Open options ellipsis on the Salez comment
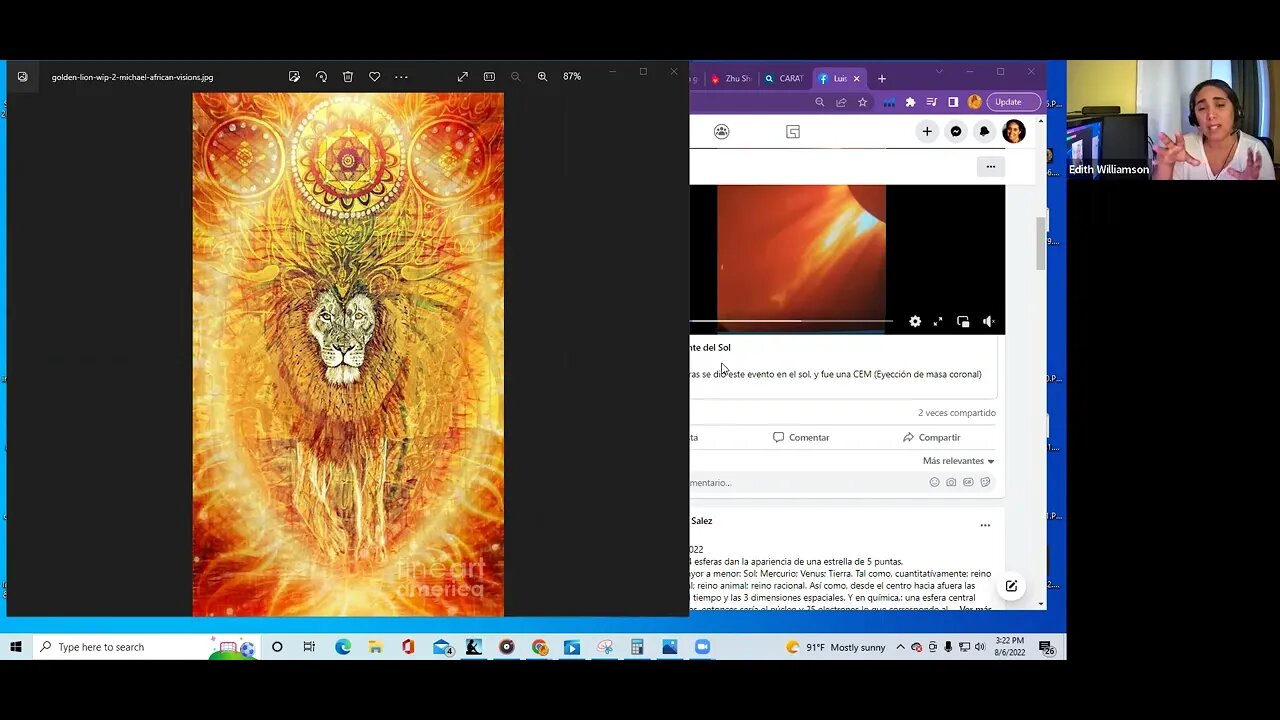Viewport: 1280px width, 720px height. point(985,525)
